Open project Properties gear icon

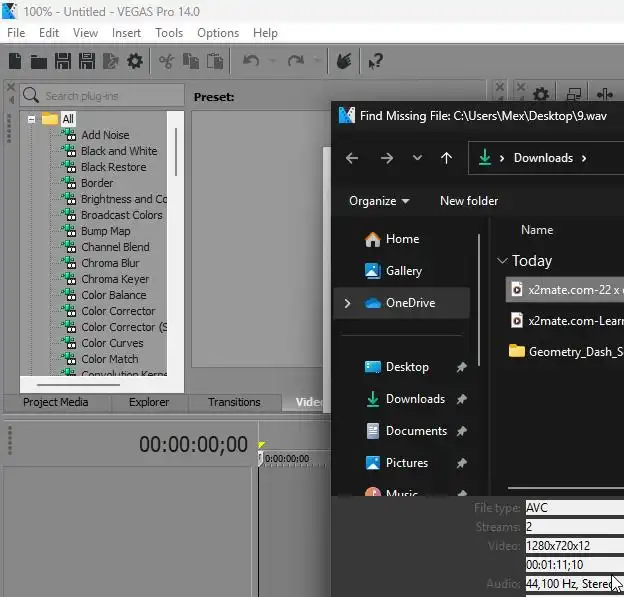[x=135, y=61]
